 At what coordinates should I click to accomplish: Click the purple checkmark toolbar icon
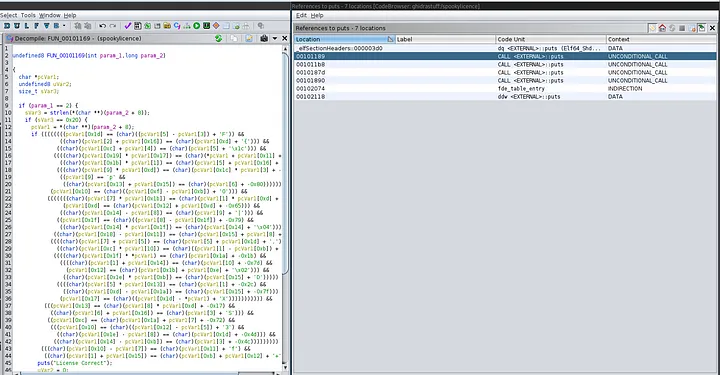point(128,26)
